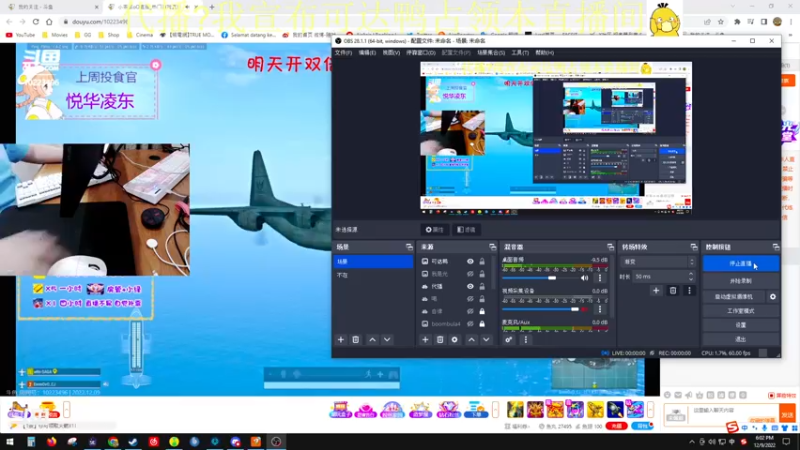Increase transition duration with up stepper

coord(691,274)
